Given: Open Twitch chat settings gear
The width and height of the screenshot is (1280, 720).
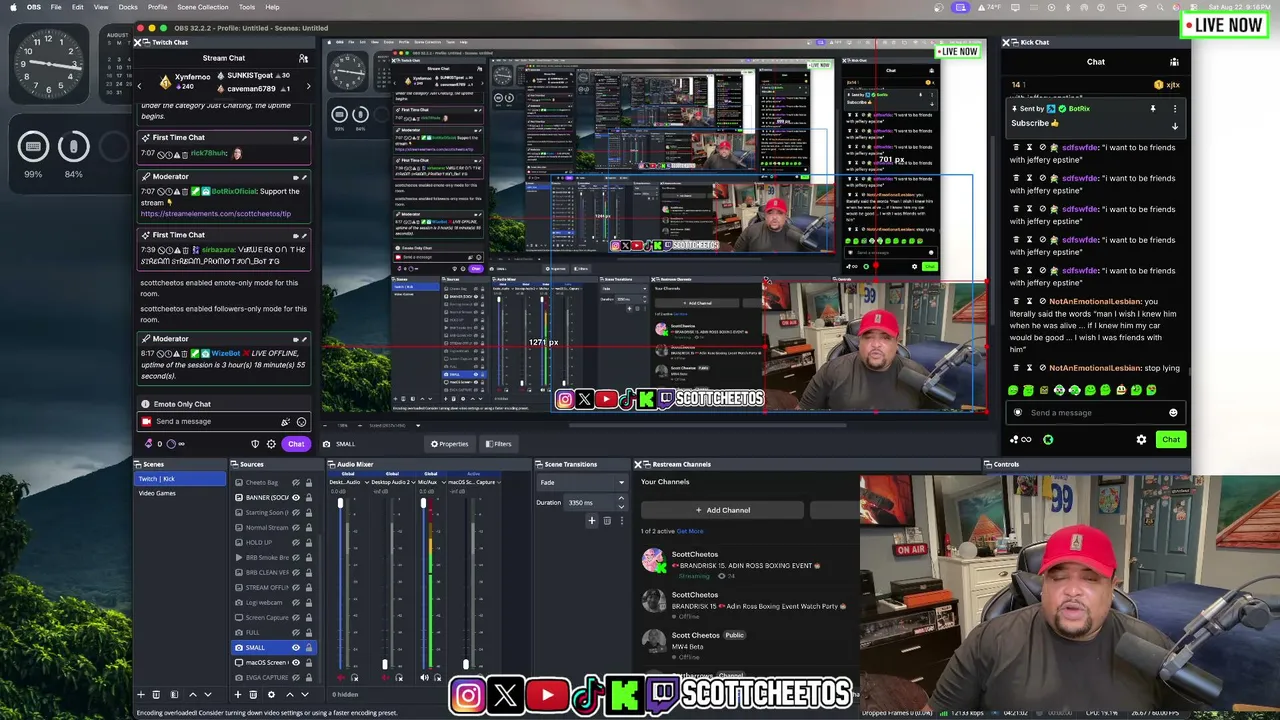Looking at the screenshot, I should (271, 444).
